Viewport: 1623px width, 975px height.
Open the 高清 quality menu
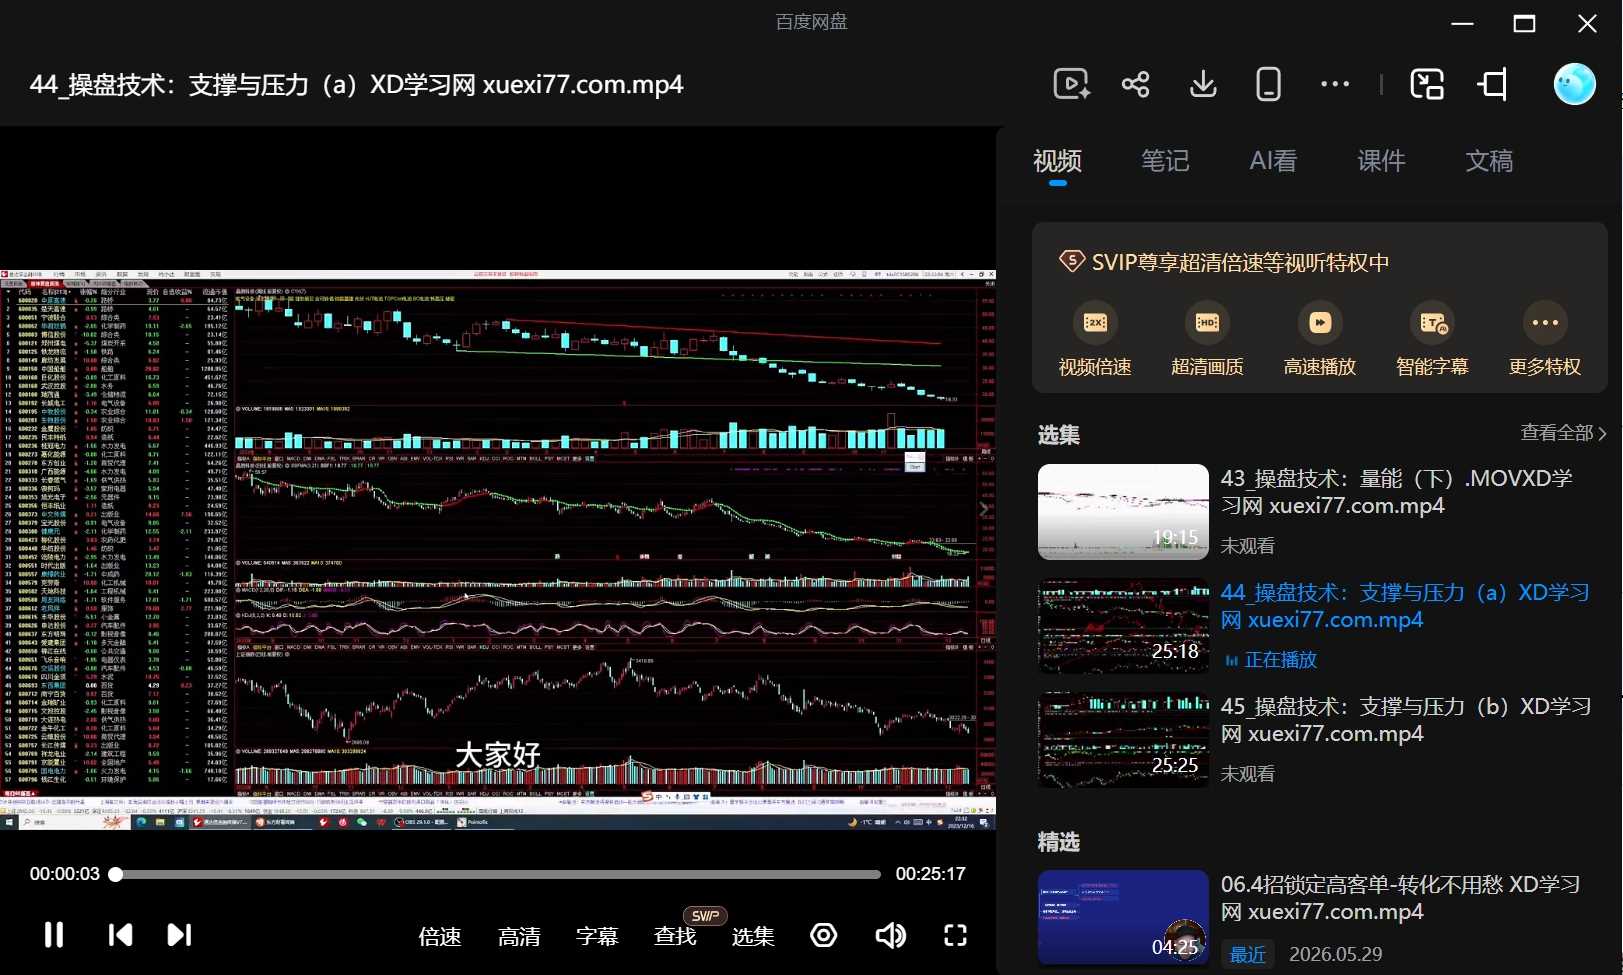click(x=519, y=937)
